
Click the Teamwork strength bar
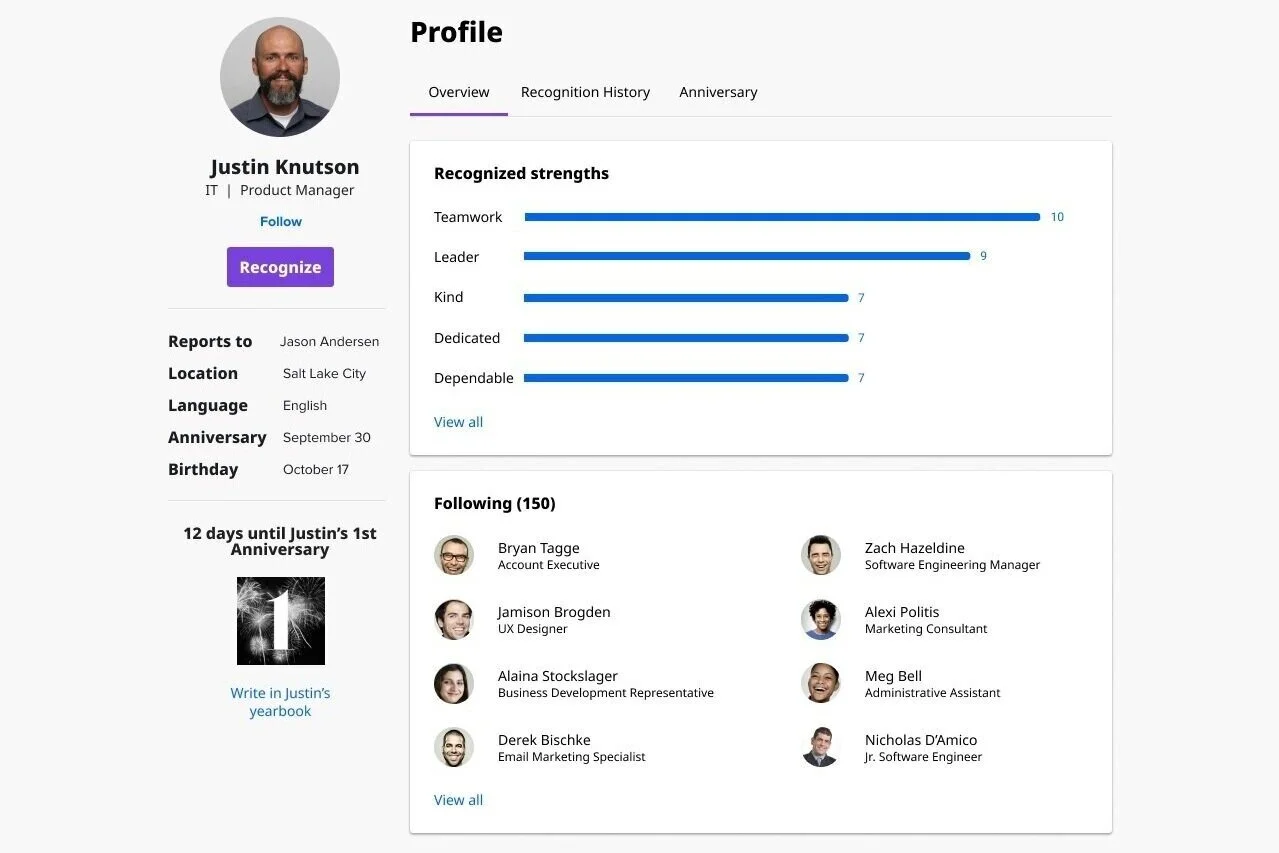782,217
